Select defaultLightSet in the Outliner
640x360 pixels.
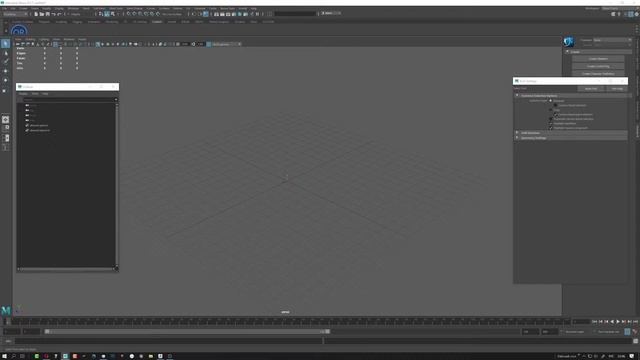point(39,125)
